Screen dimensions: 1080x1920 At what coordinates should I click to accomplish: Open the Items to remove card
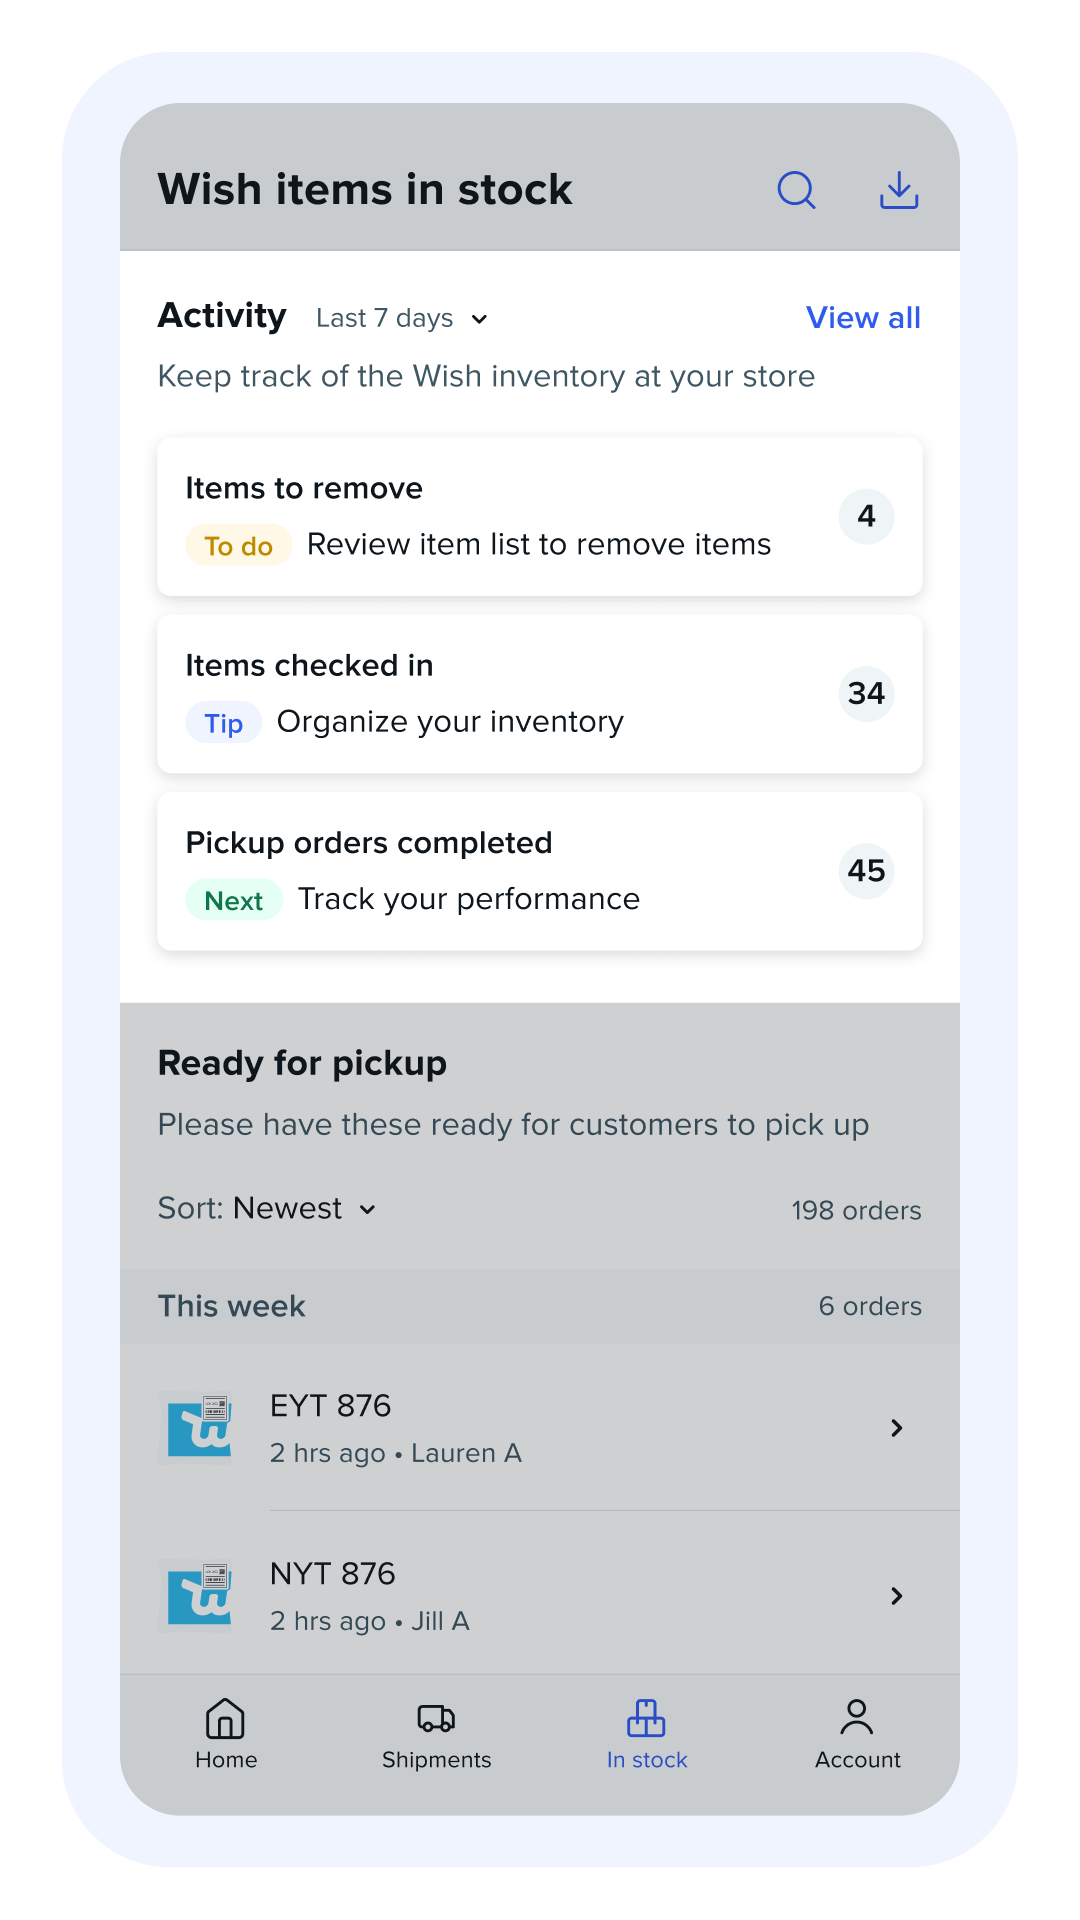(x=540, y=516)
